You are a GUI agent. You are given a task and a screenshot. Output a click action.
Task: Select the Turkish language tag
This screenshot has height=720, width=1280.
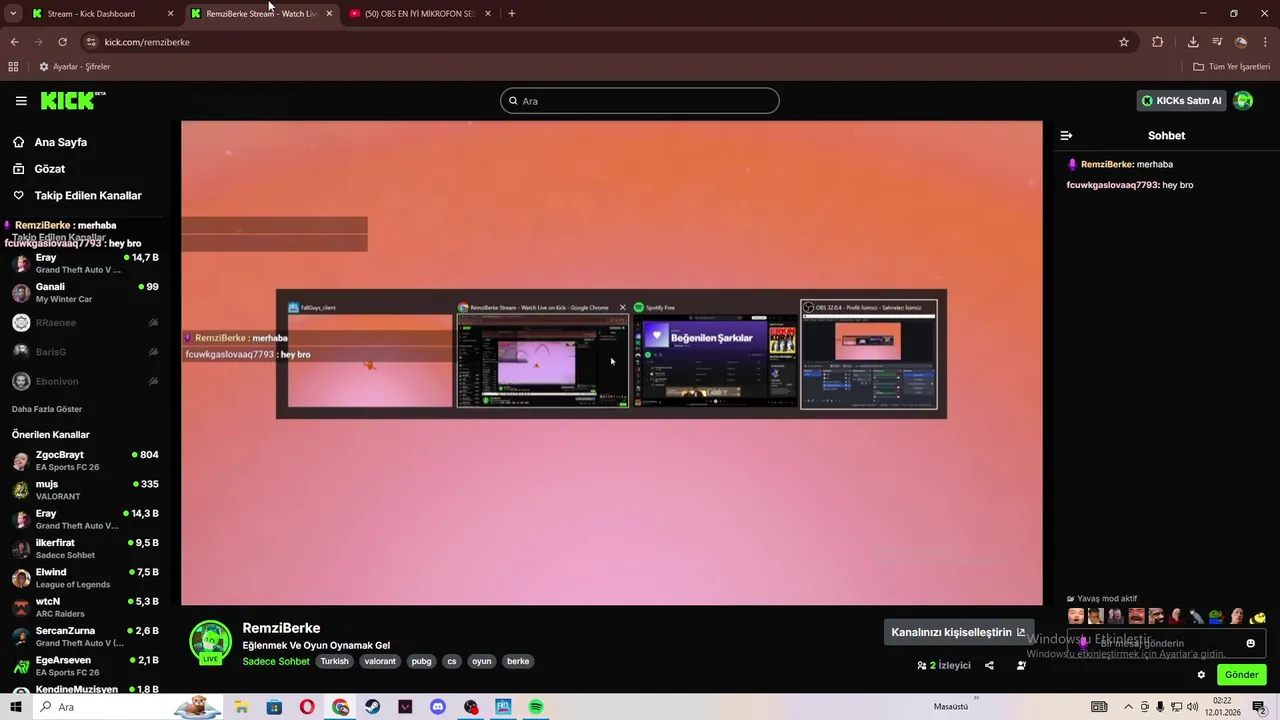335,661
